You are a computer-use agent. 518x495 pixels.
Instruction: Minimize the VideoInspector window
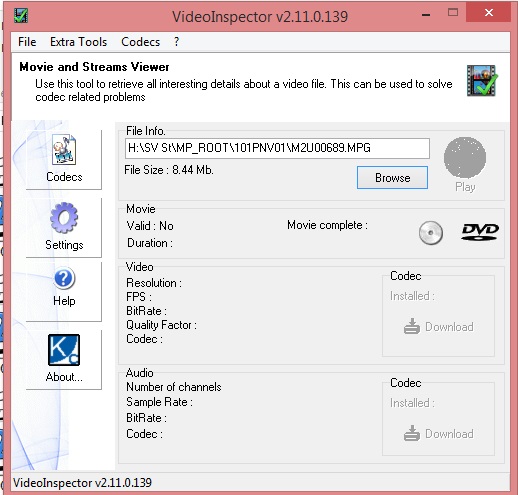[426, 14]
